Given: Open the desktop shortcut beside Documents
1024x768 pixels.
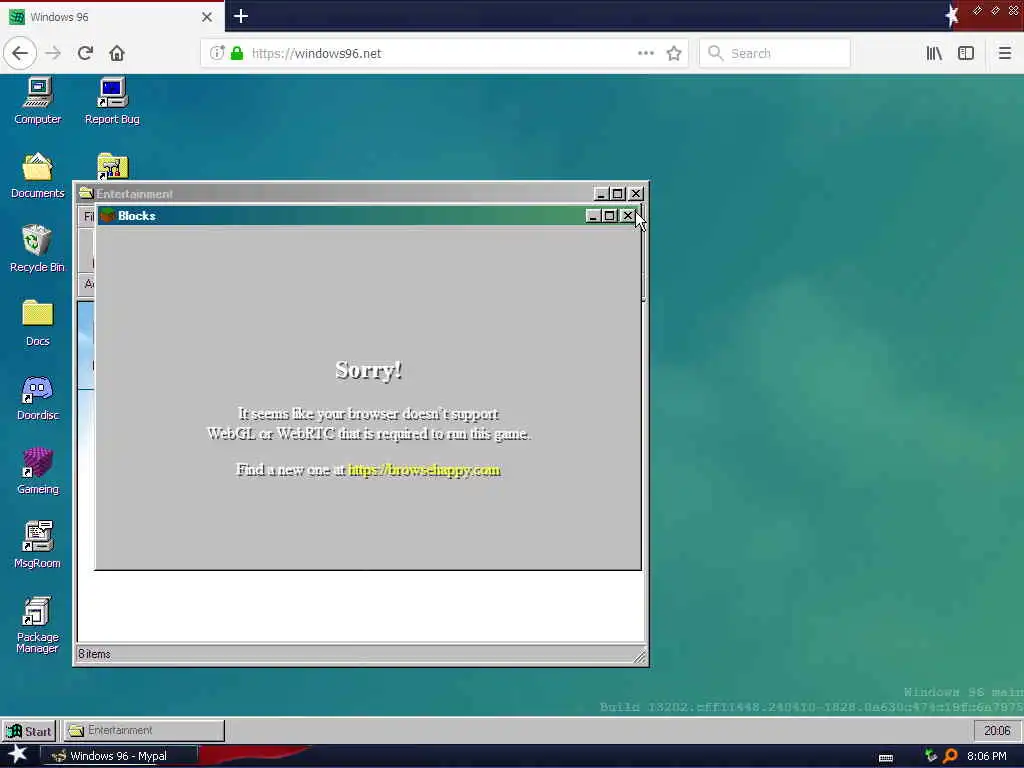Looking at the screenshot, I should (112, 166).
